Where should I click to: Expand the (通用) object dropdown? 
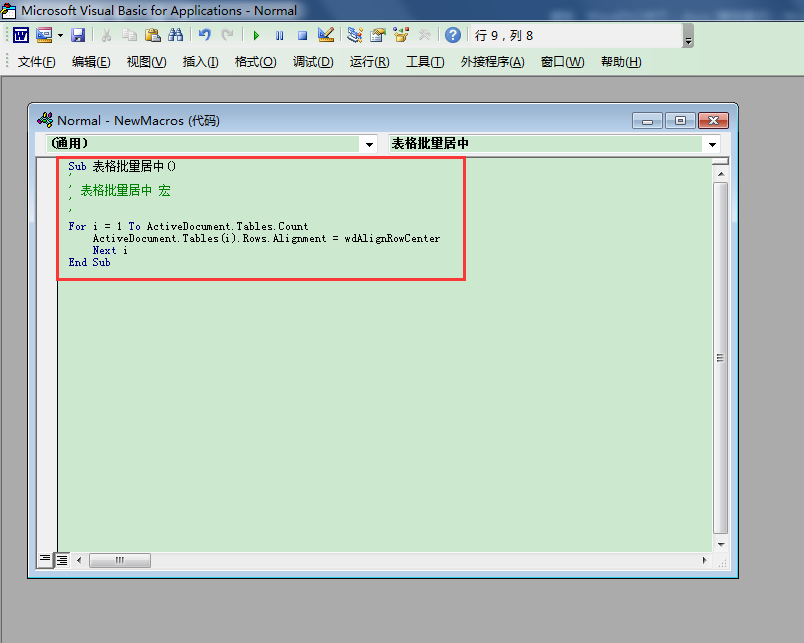pyautogui.click(x=370, y=144)
